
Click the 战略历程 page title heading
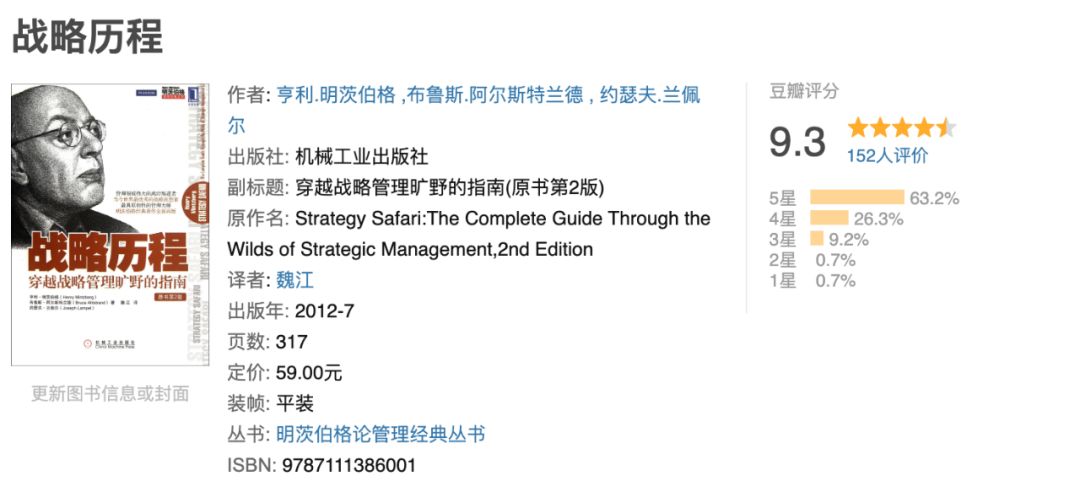87,37
